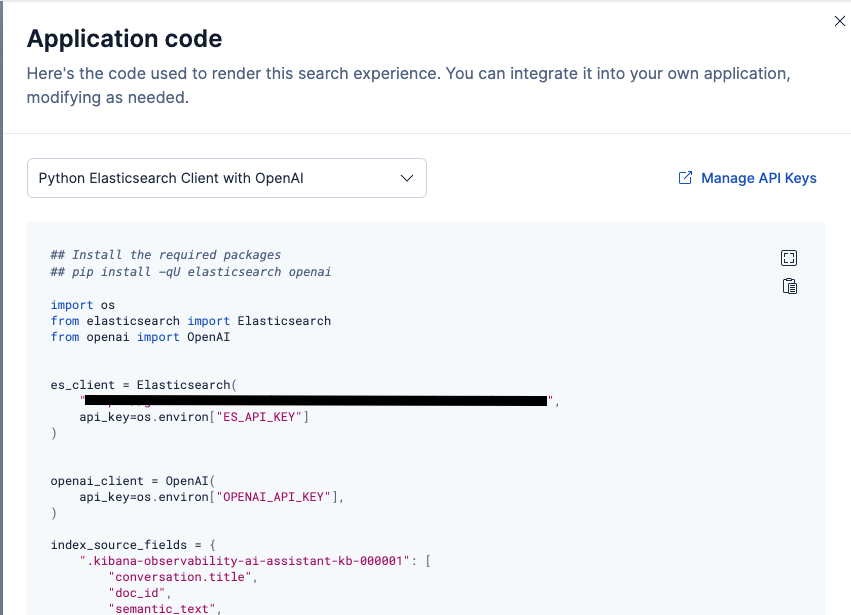Click the Application code heading
The image size is (851, 615).
124,39
